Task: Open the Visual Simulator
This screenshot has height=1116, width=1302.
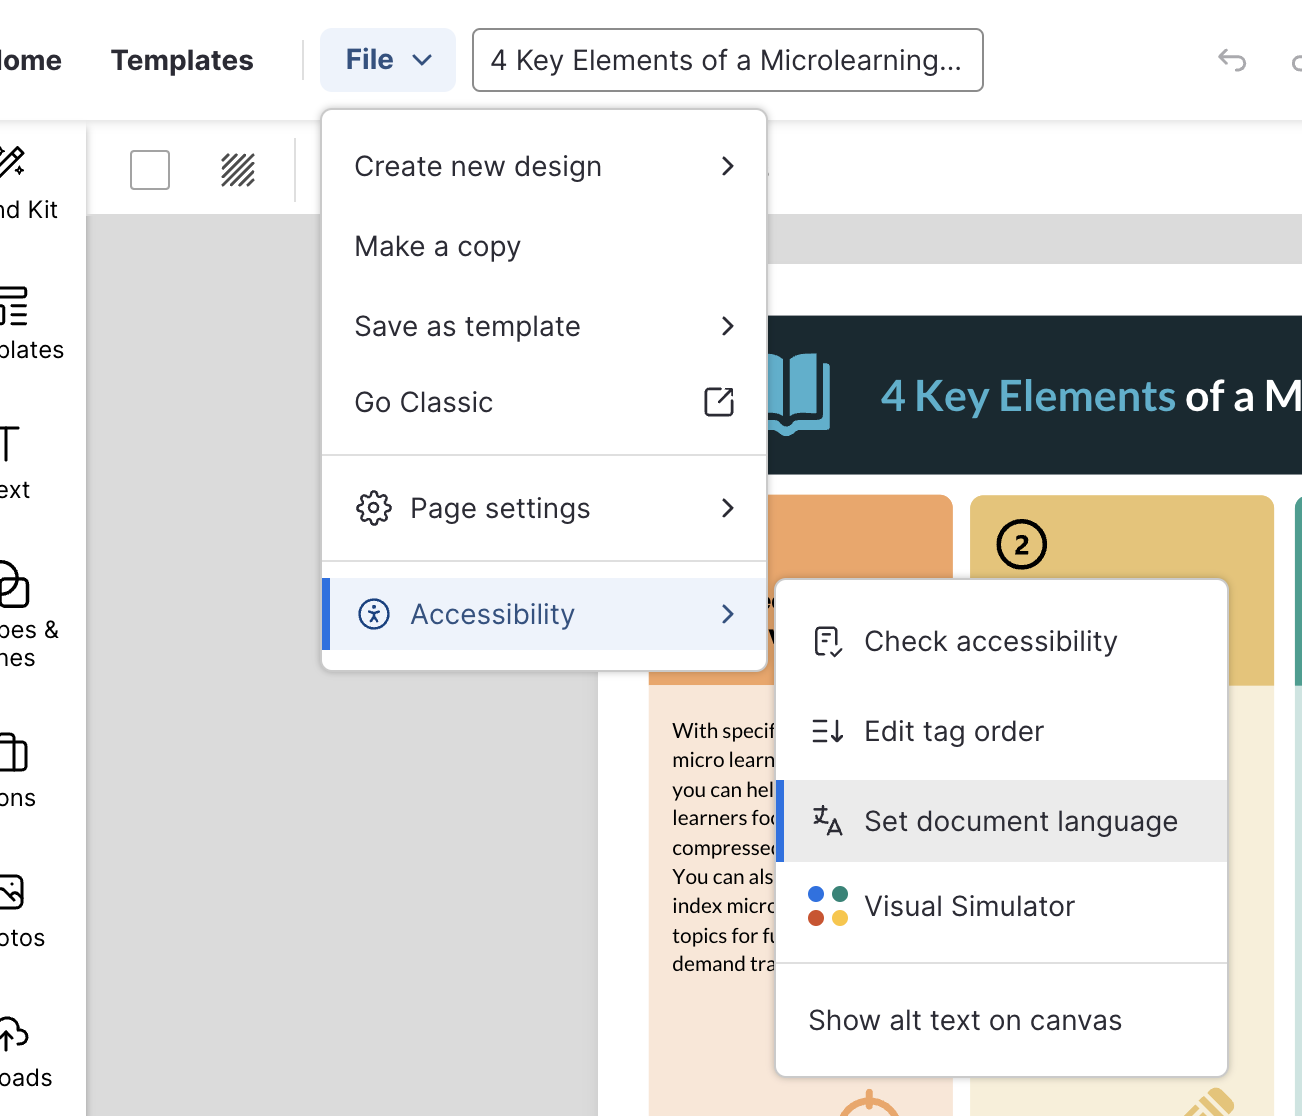Action: [968, 906]
